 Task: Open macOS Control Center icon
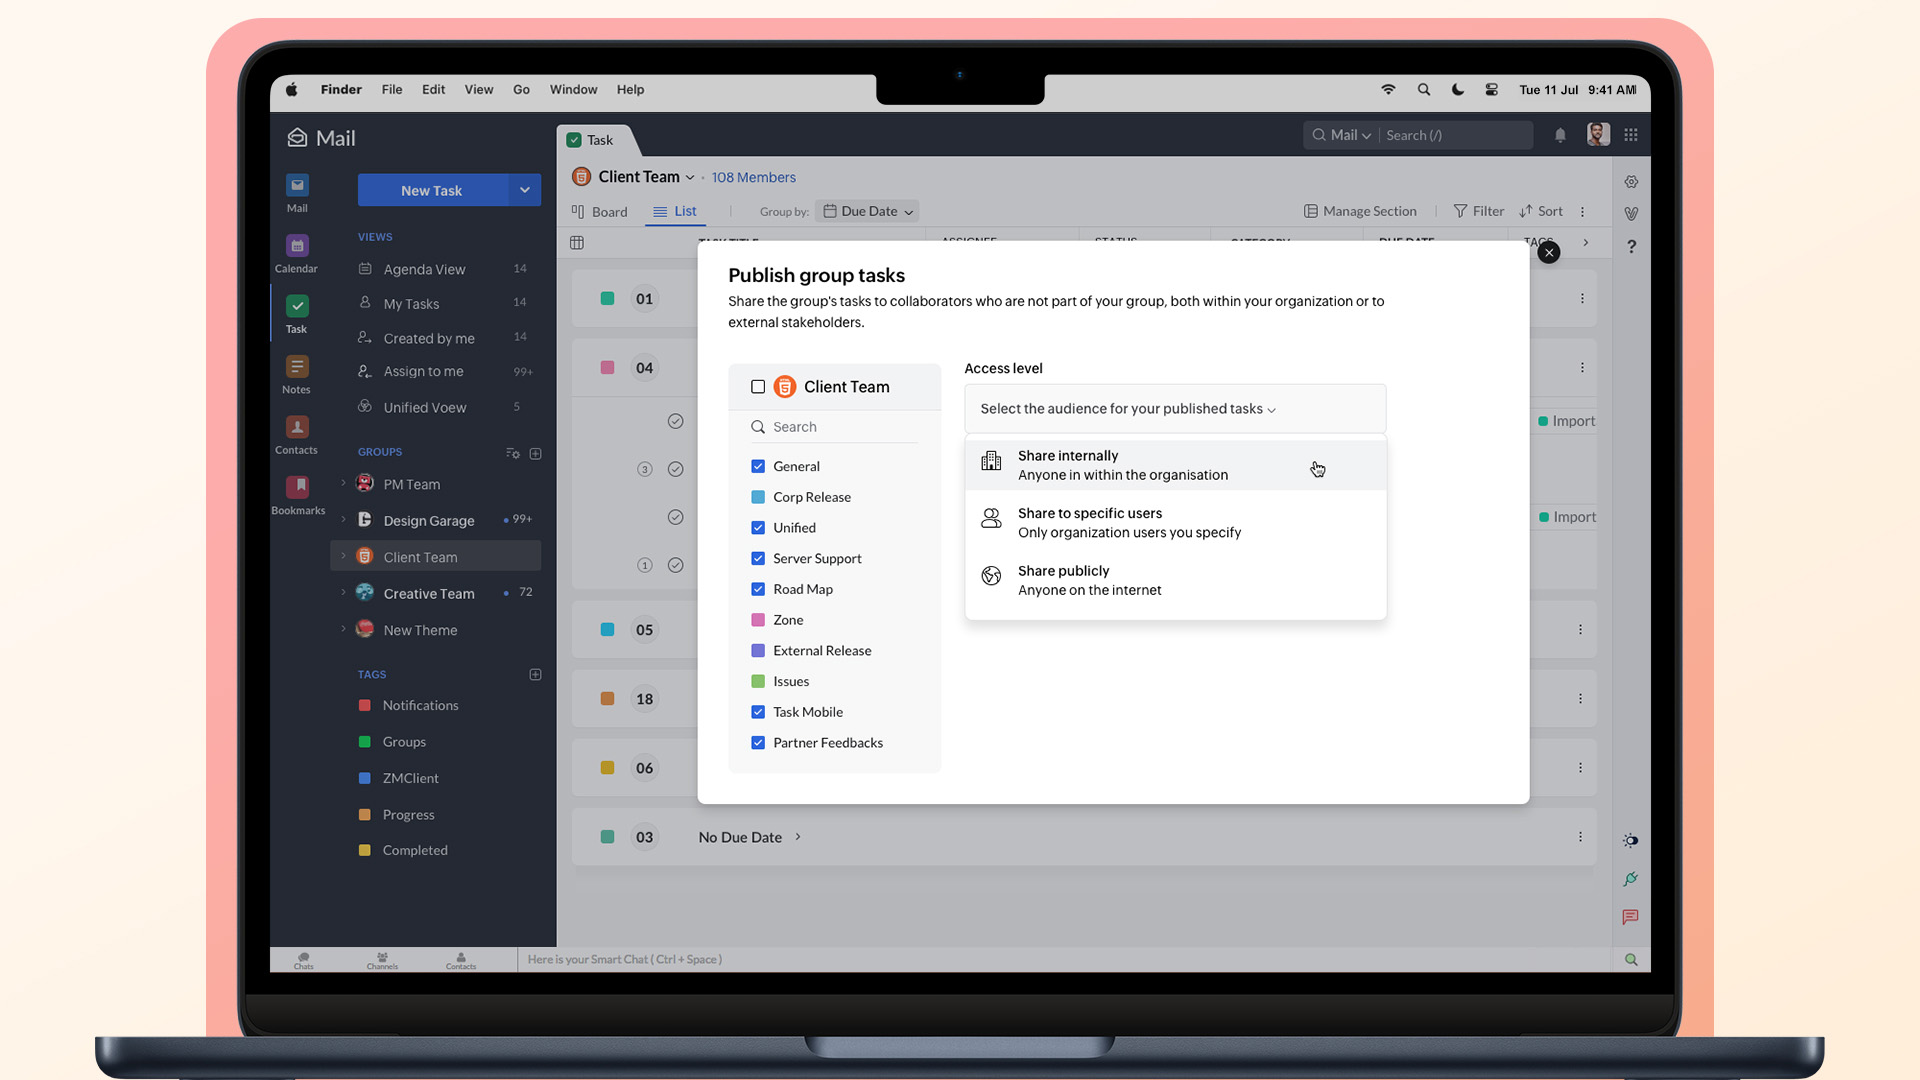click(1492, 89)
